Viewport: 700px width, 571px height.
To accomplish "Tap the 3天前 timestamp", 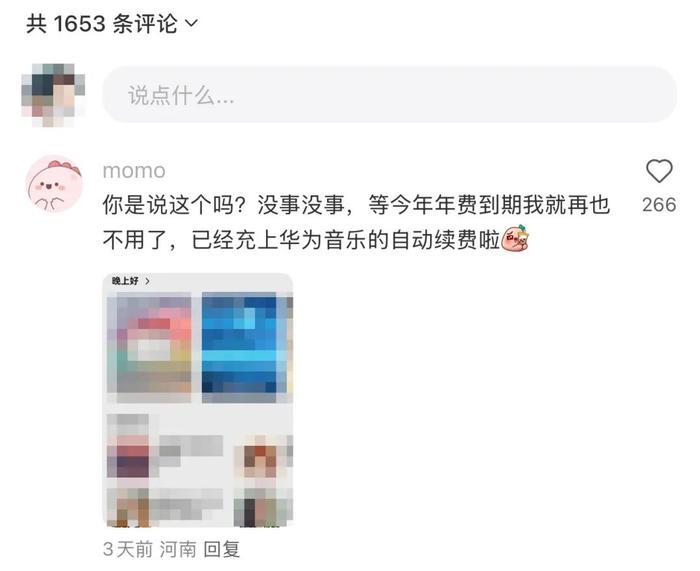I will [x=128, y=549].
